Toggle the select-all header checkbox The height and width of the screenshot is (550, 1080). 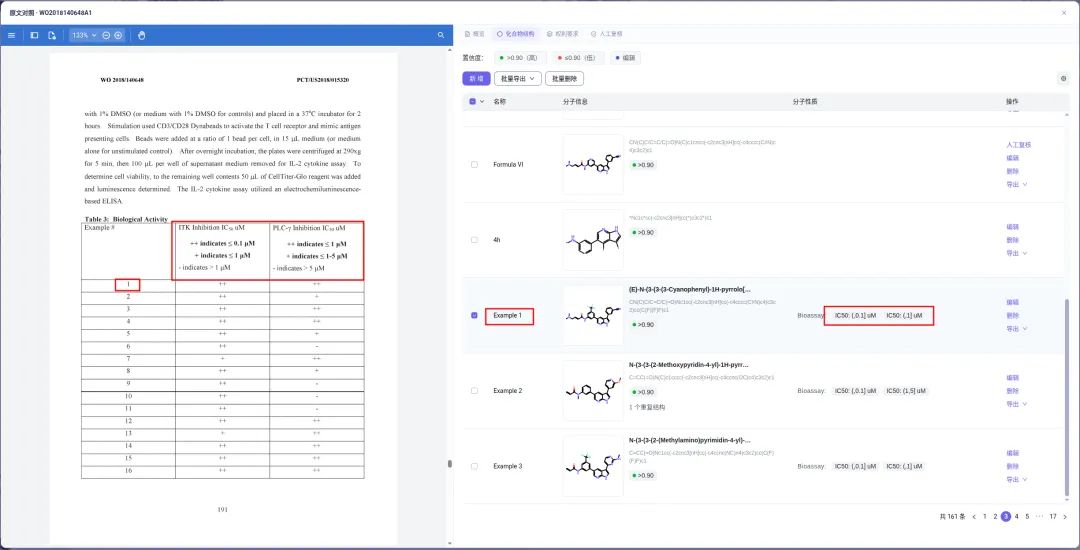click(472, 101)
